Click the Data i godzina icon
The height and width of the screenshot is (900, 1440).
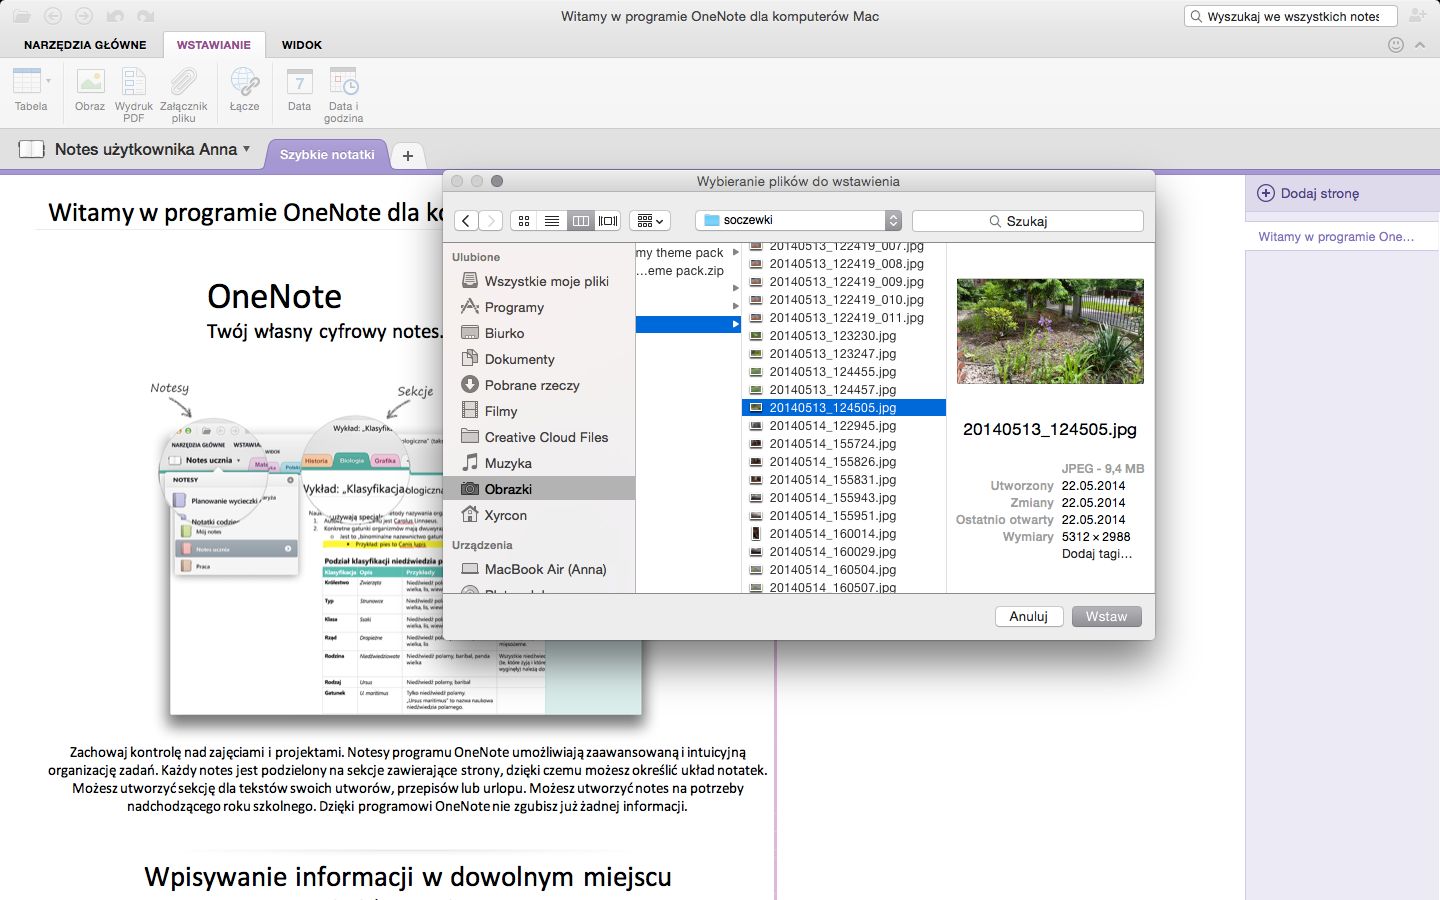click(344, 81)
